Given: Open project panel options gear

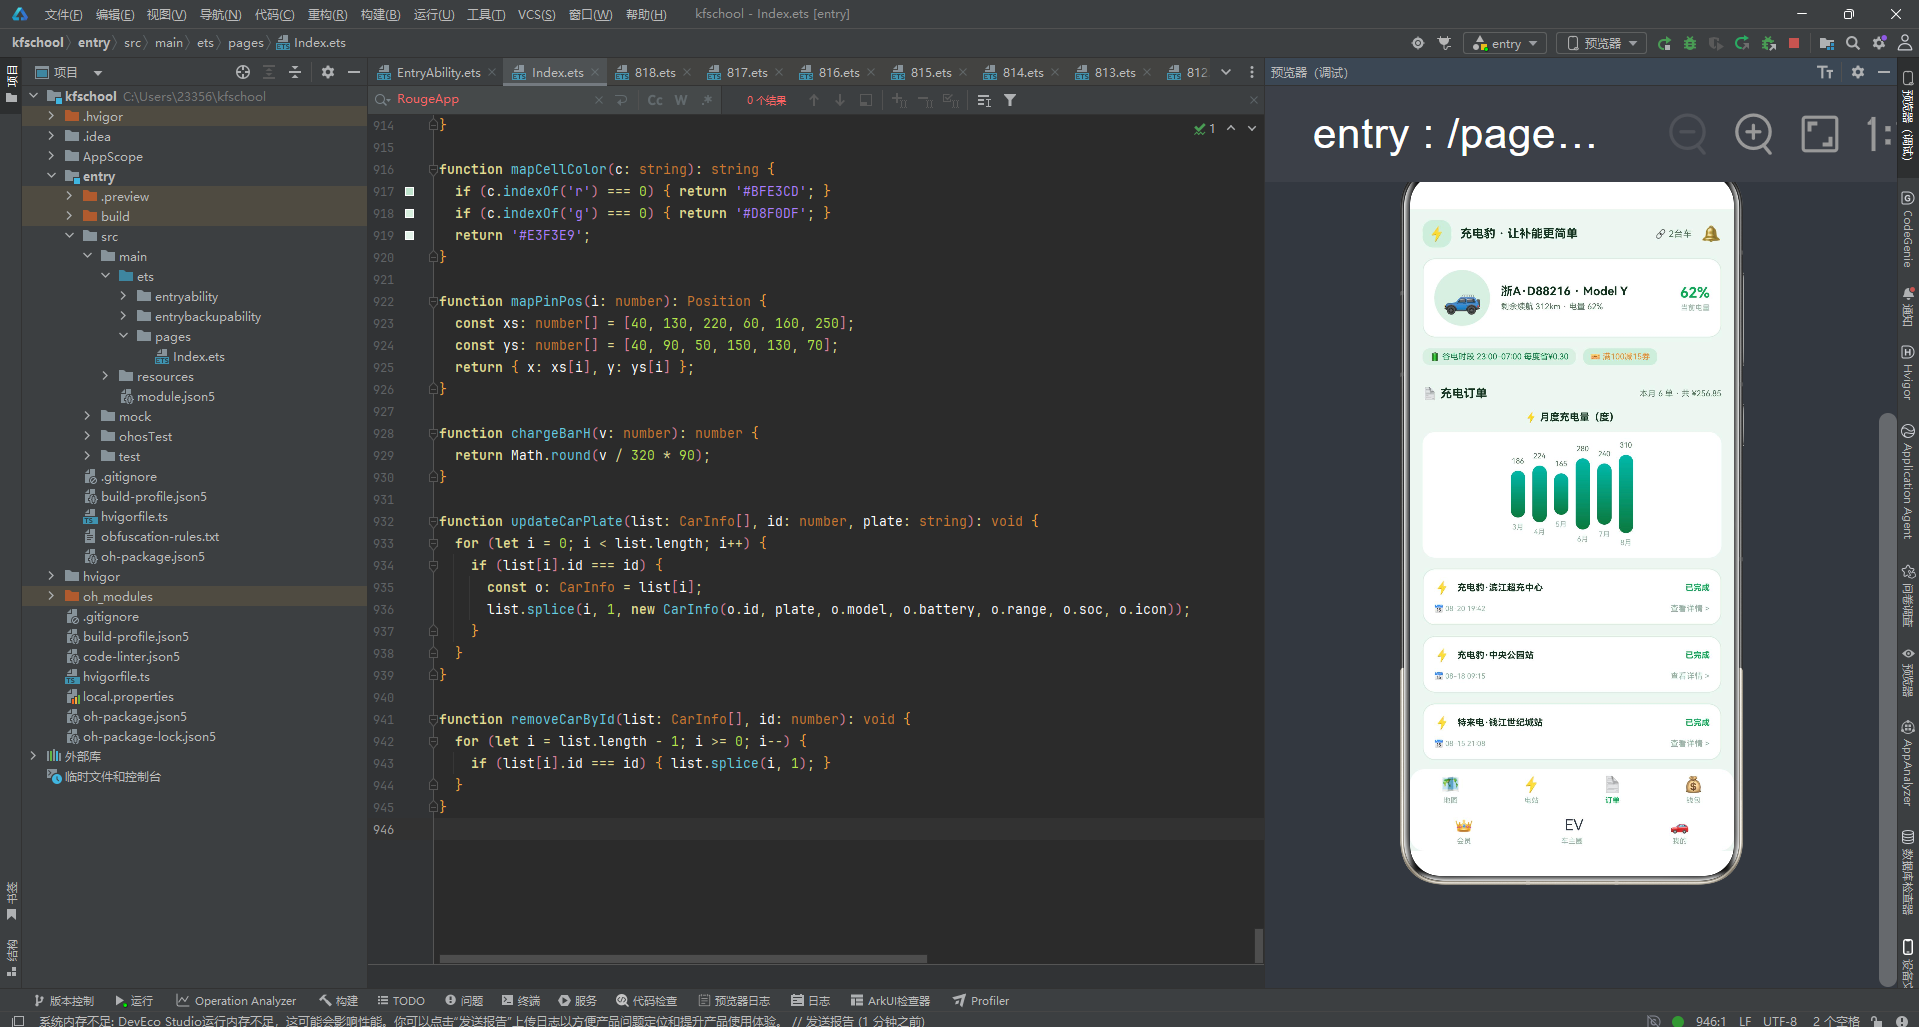Looking at the screenshot, I should click(x=328, y=72).
